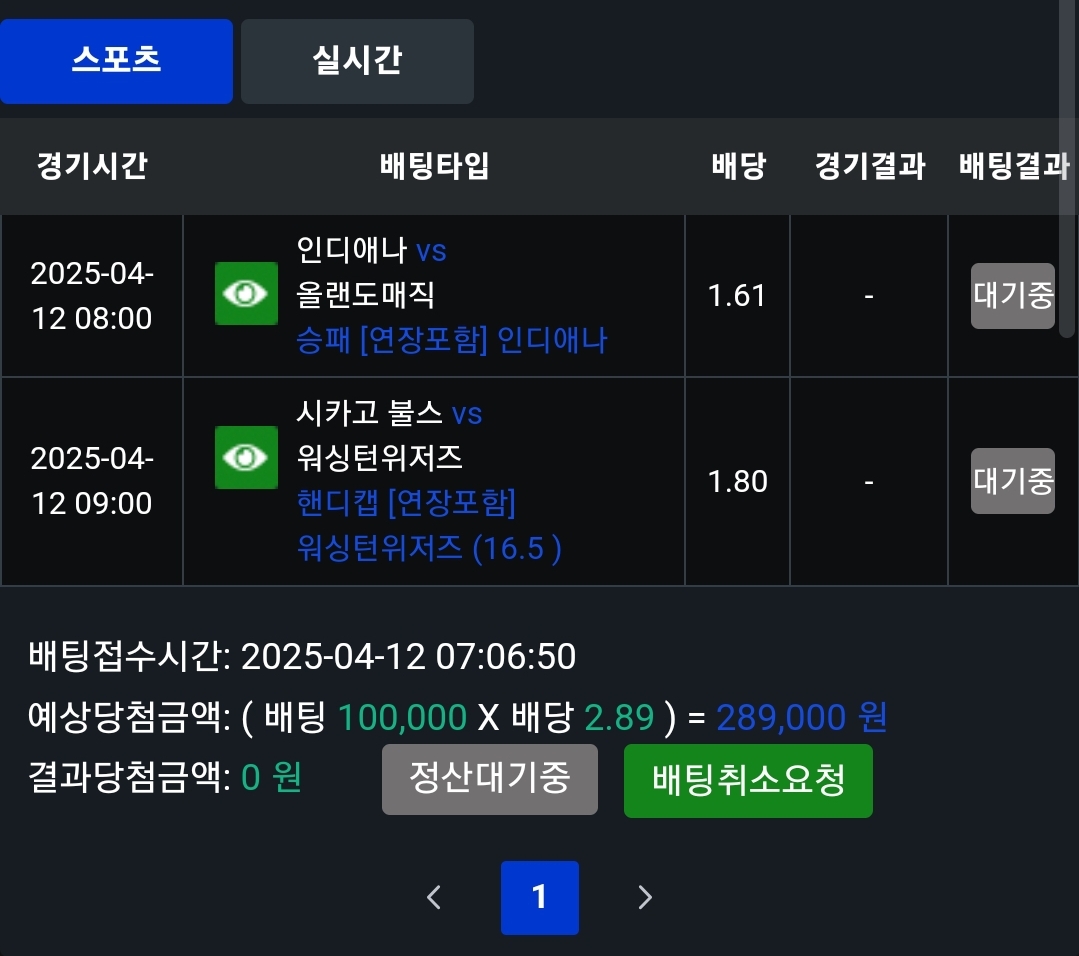Screen dimensions: 1079x956
Task: Click the 워싱턴위저즈 (16.5) handicap selection
Action: (x=429, y=547)
